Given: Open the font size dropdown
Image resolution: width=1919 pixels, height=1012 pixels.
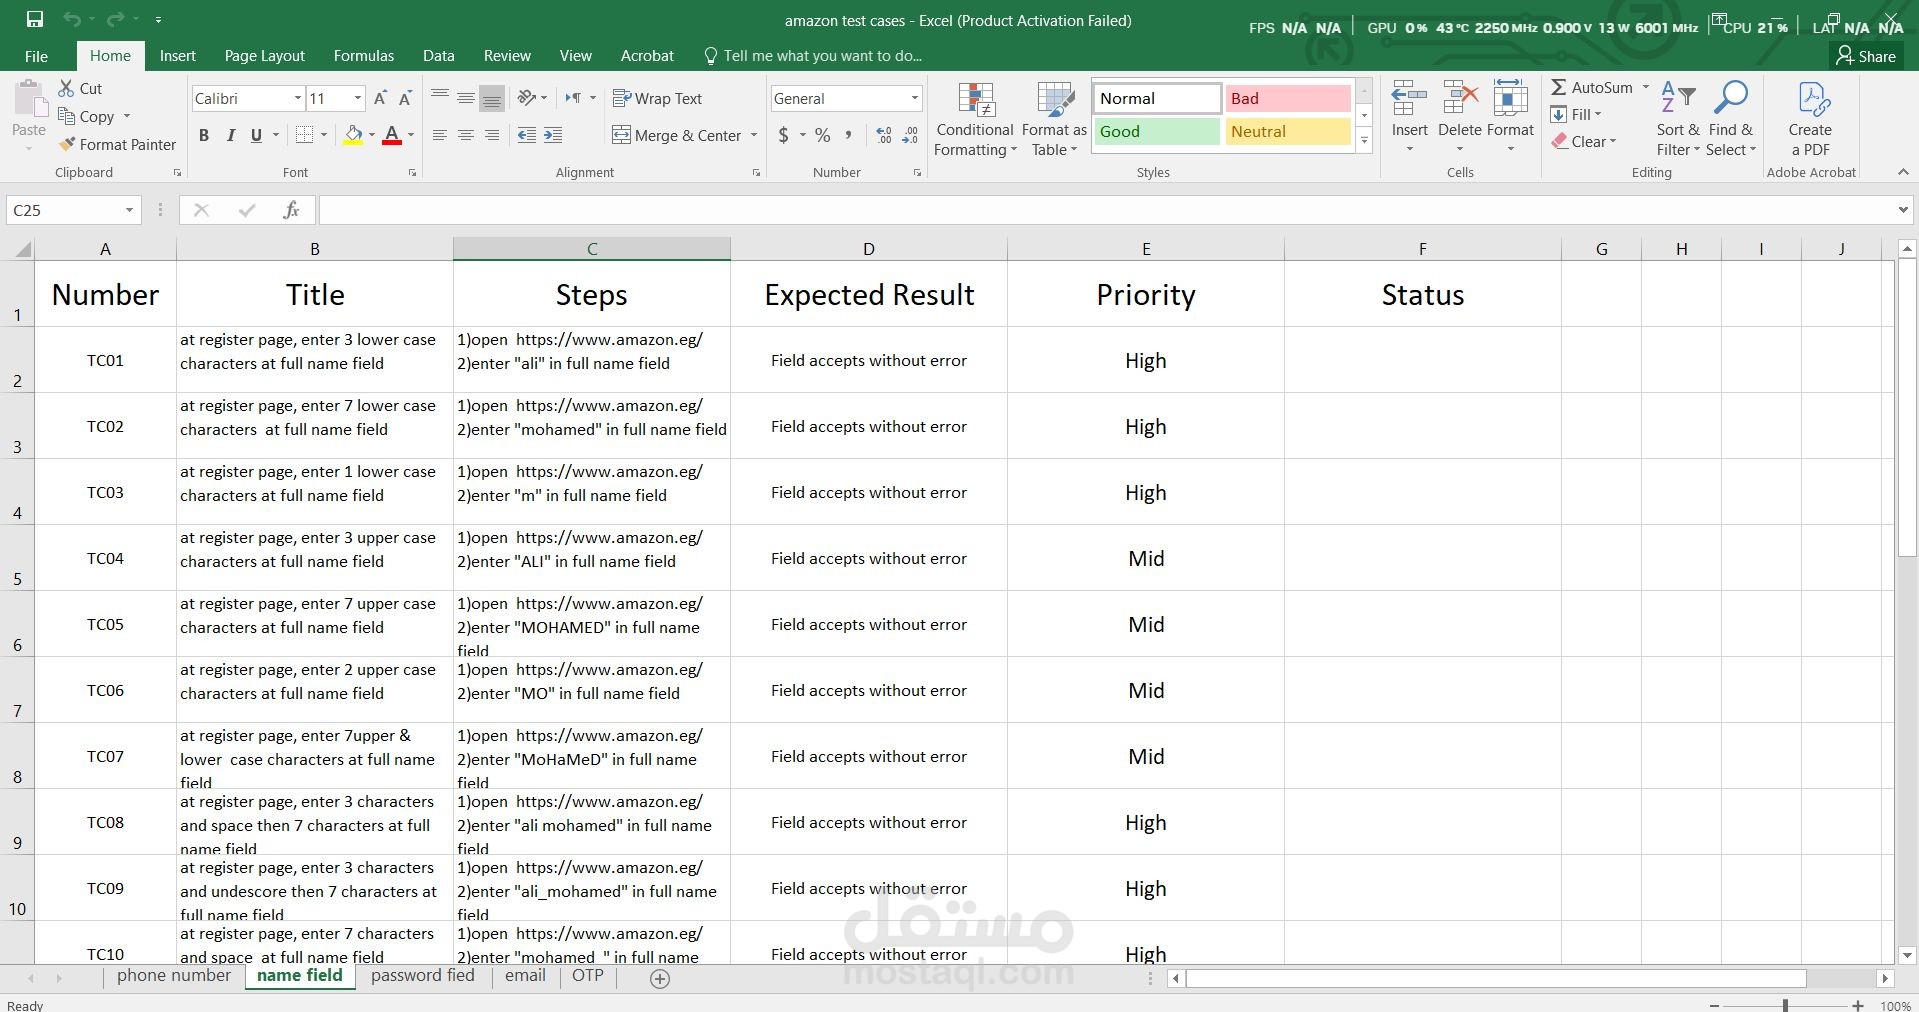Looking at the screenshot, I should 357,98.
